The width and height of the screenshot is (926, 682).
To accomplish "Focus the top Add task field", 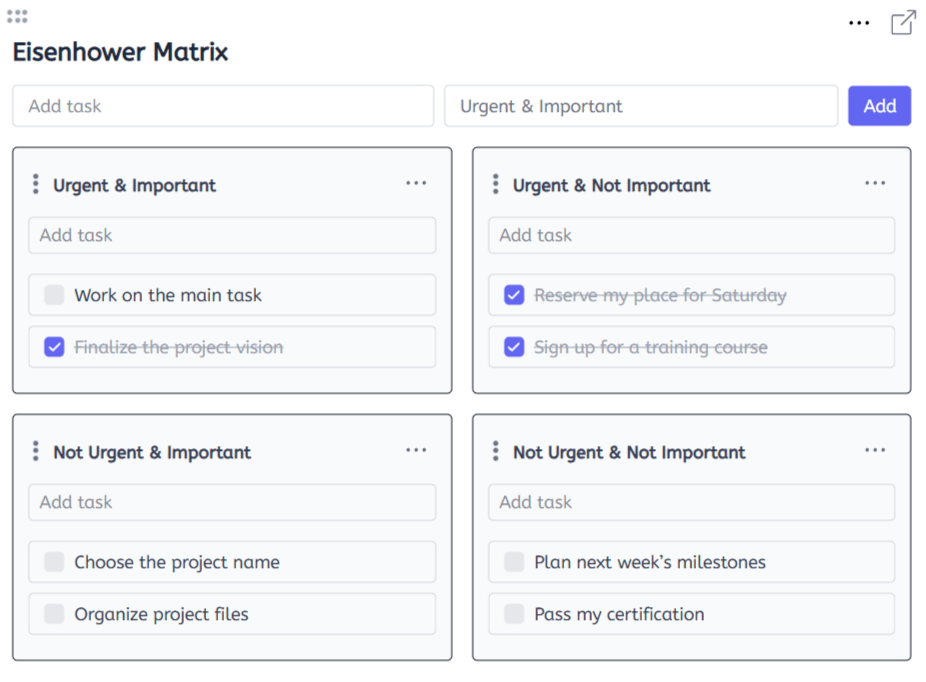I will tap(222, 106).
